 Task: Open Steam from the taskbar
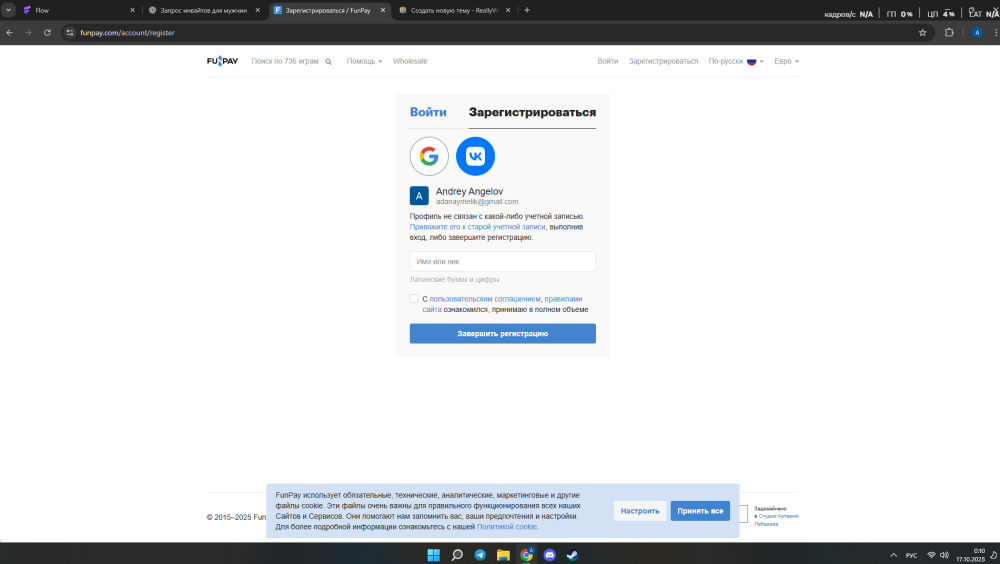[x=573, y=555]
